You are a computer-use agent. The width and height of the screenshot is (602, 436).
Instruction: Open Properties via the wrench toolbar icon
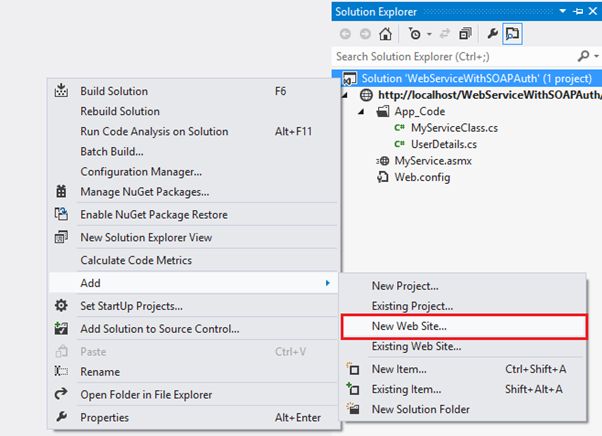coord(491,34)
